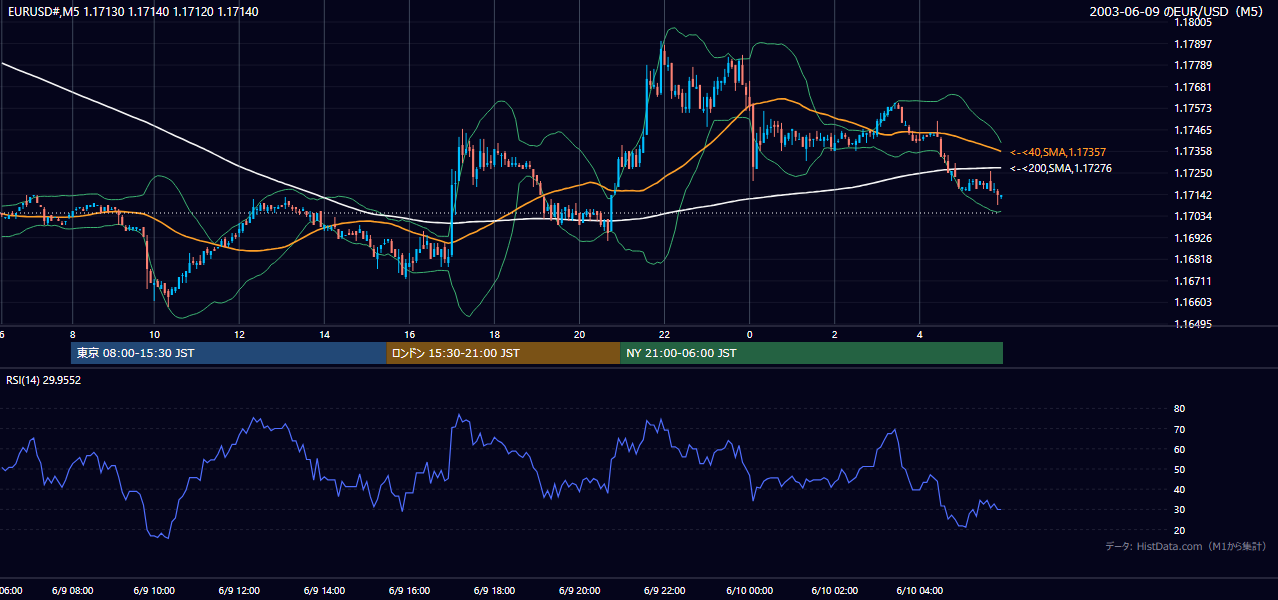Click price axis label 1.17681
The width and height of the screenshot is (1278, 600).
click(x=1191, y=87)
